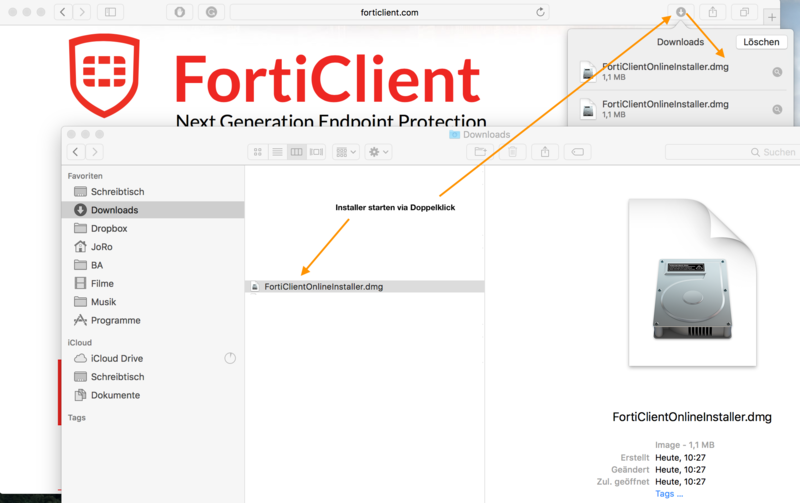Reload the forticlient.com page

point(541,12)
